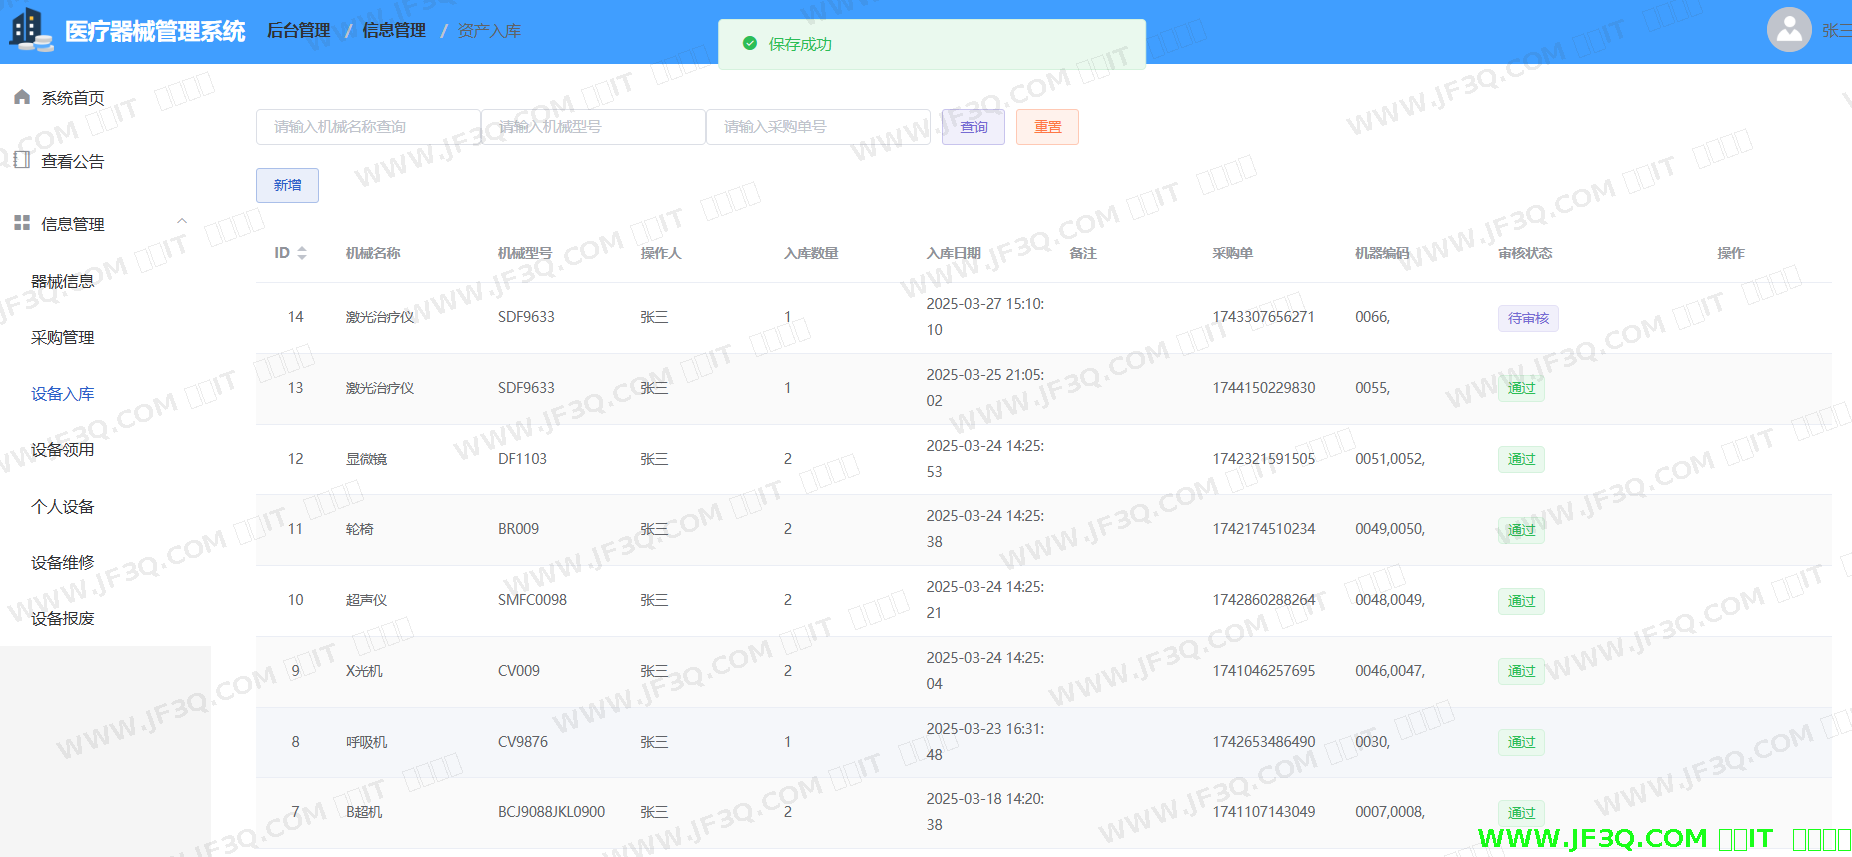This screenshot has width=1852, height=857.
Task: Open the 设备入库 menu item
Action: pyautogui.click(x=63, y=394)
